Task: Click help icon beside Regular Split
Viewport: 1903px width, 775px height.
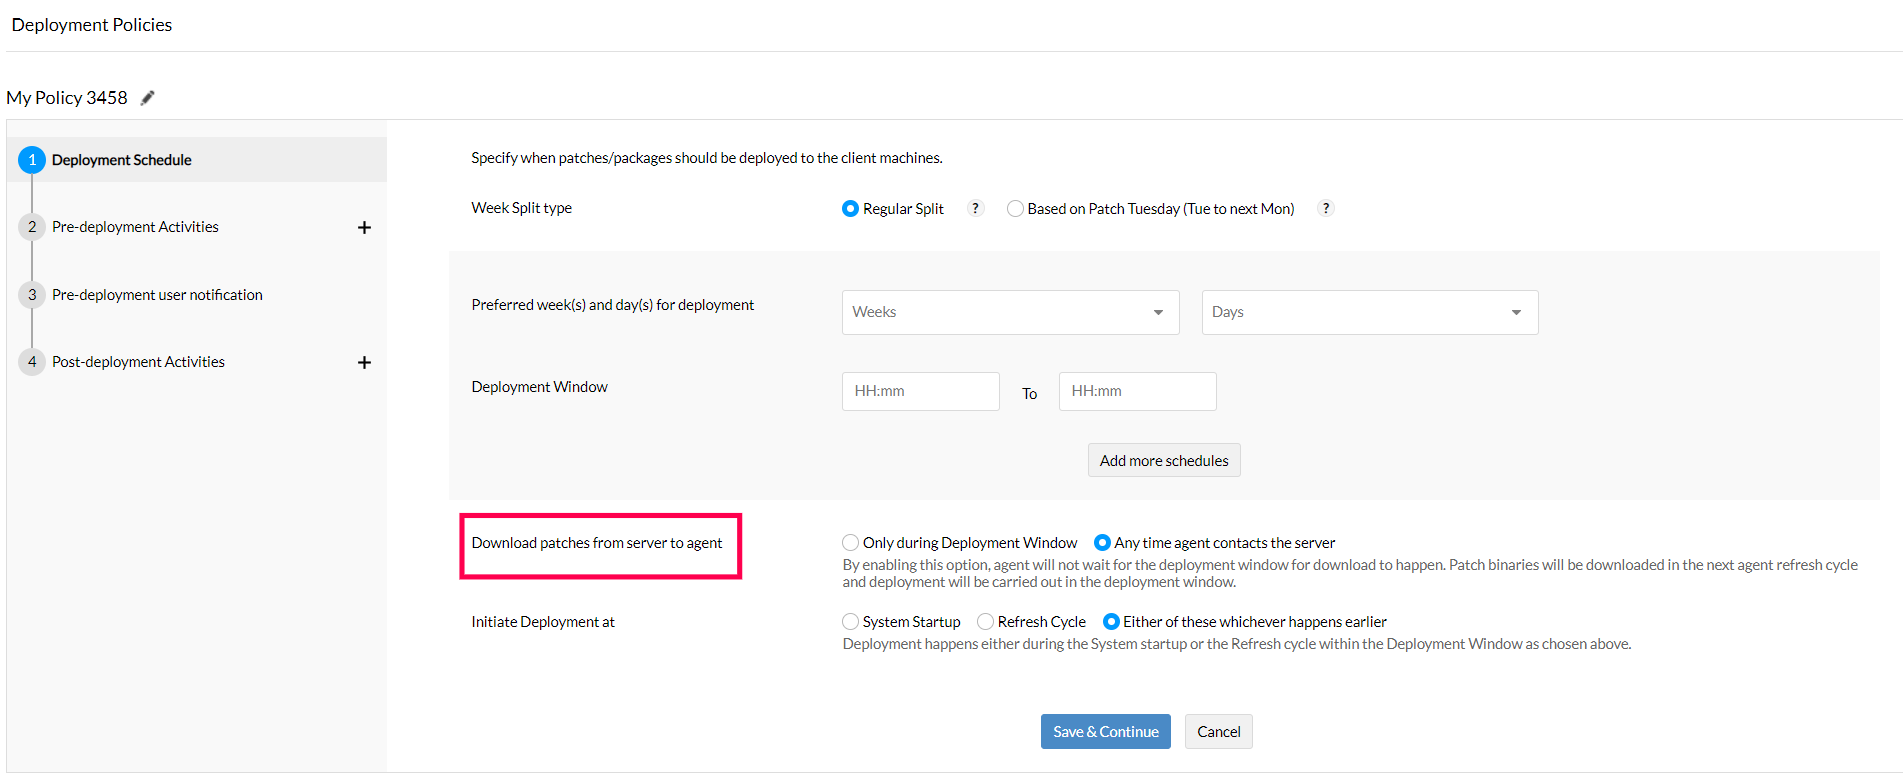Action: coord(975,208)
